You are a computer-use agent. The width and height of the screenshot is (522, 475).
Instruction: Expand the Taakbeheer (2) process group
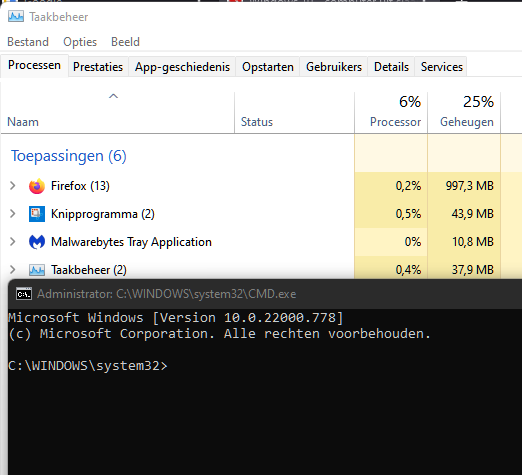coord(13,270)
